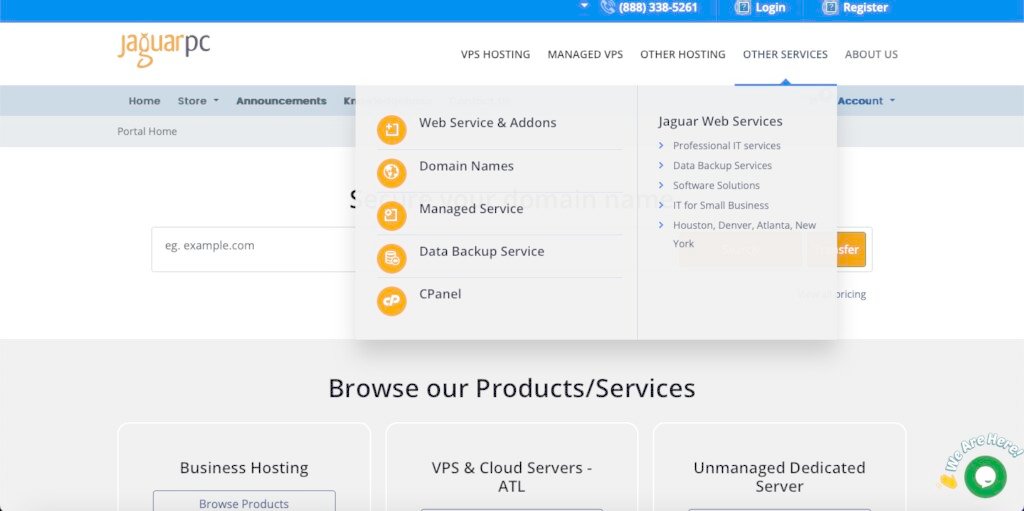Open the OTHER SERVICES menu
The image size is (1024, 511).
click(x=785, y=55)
